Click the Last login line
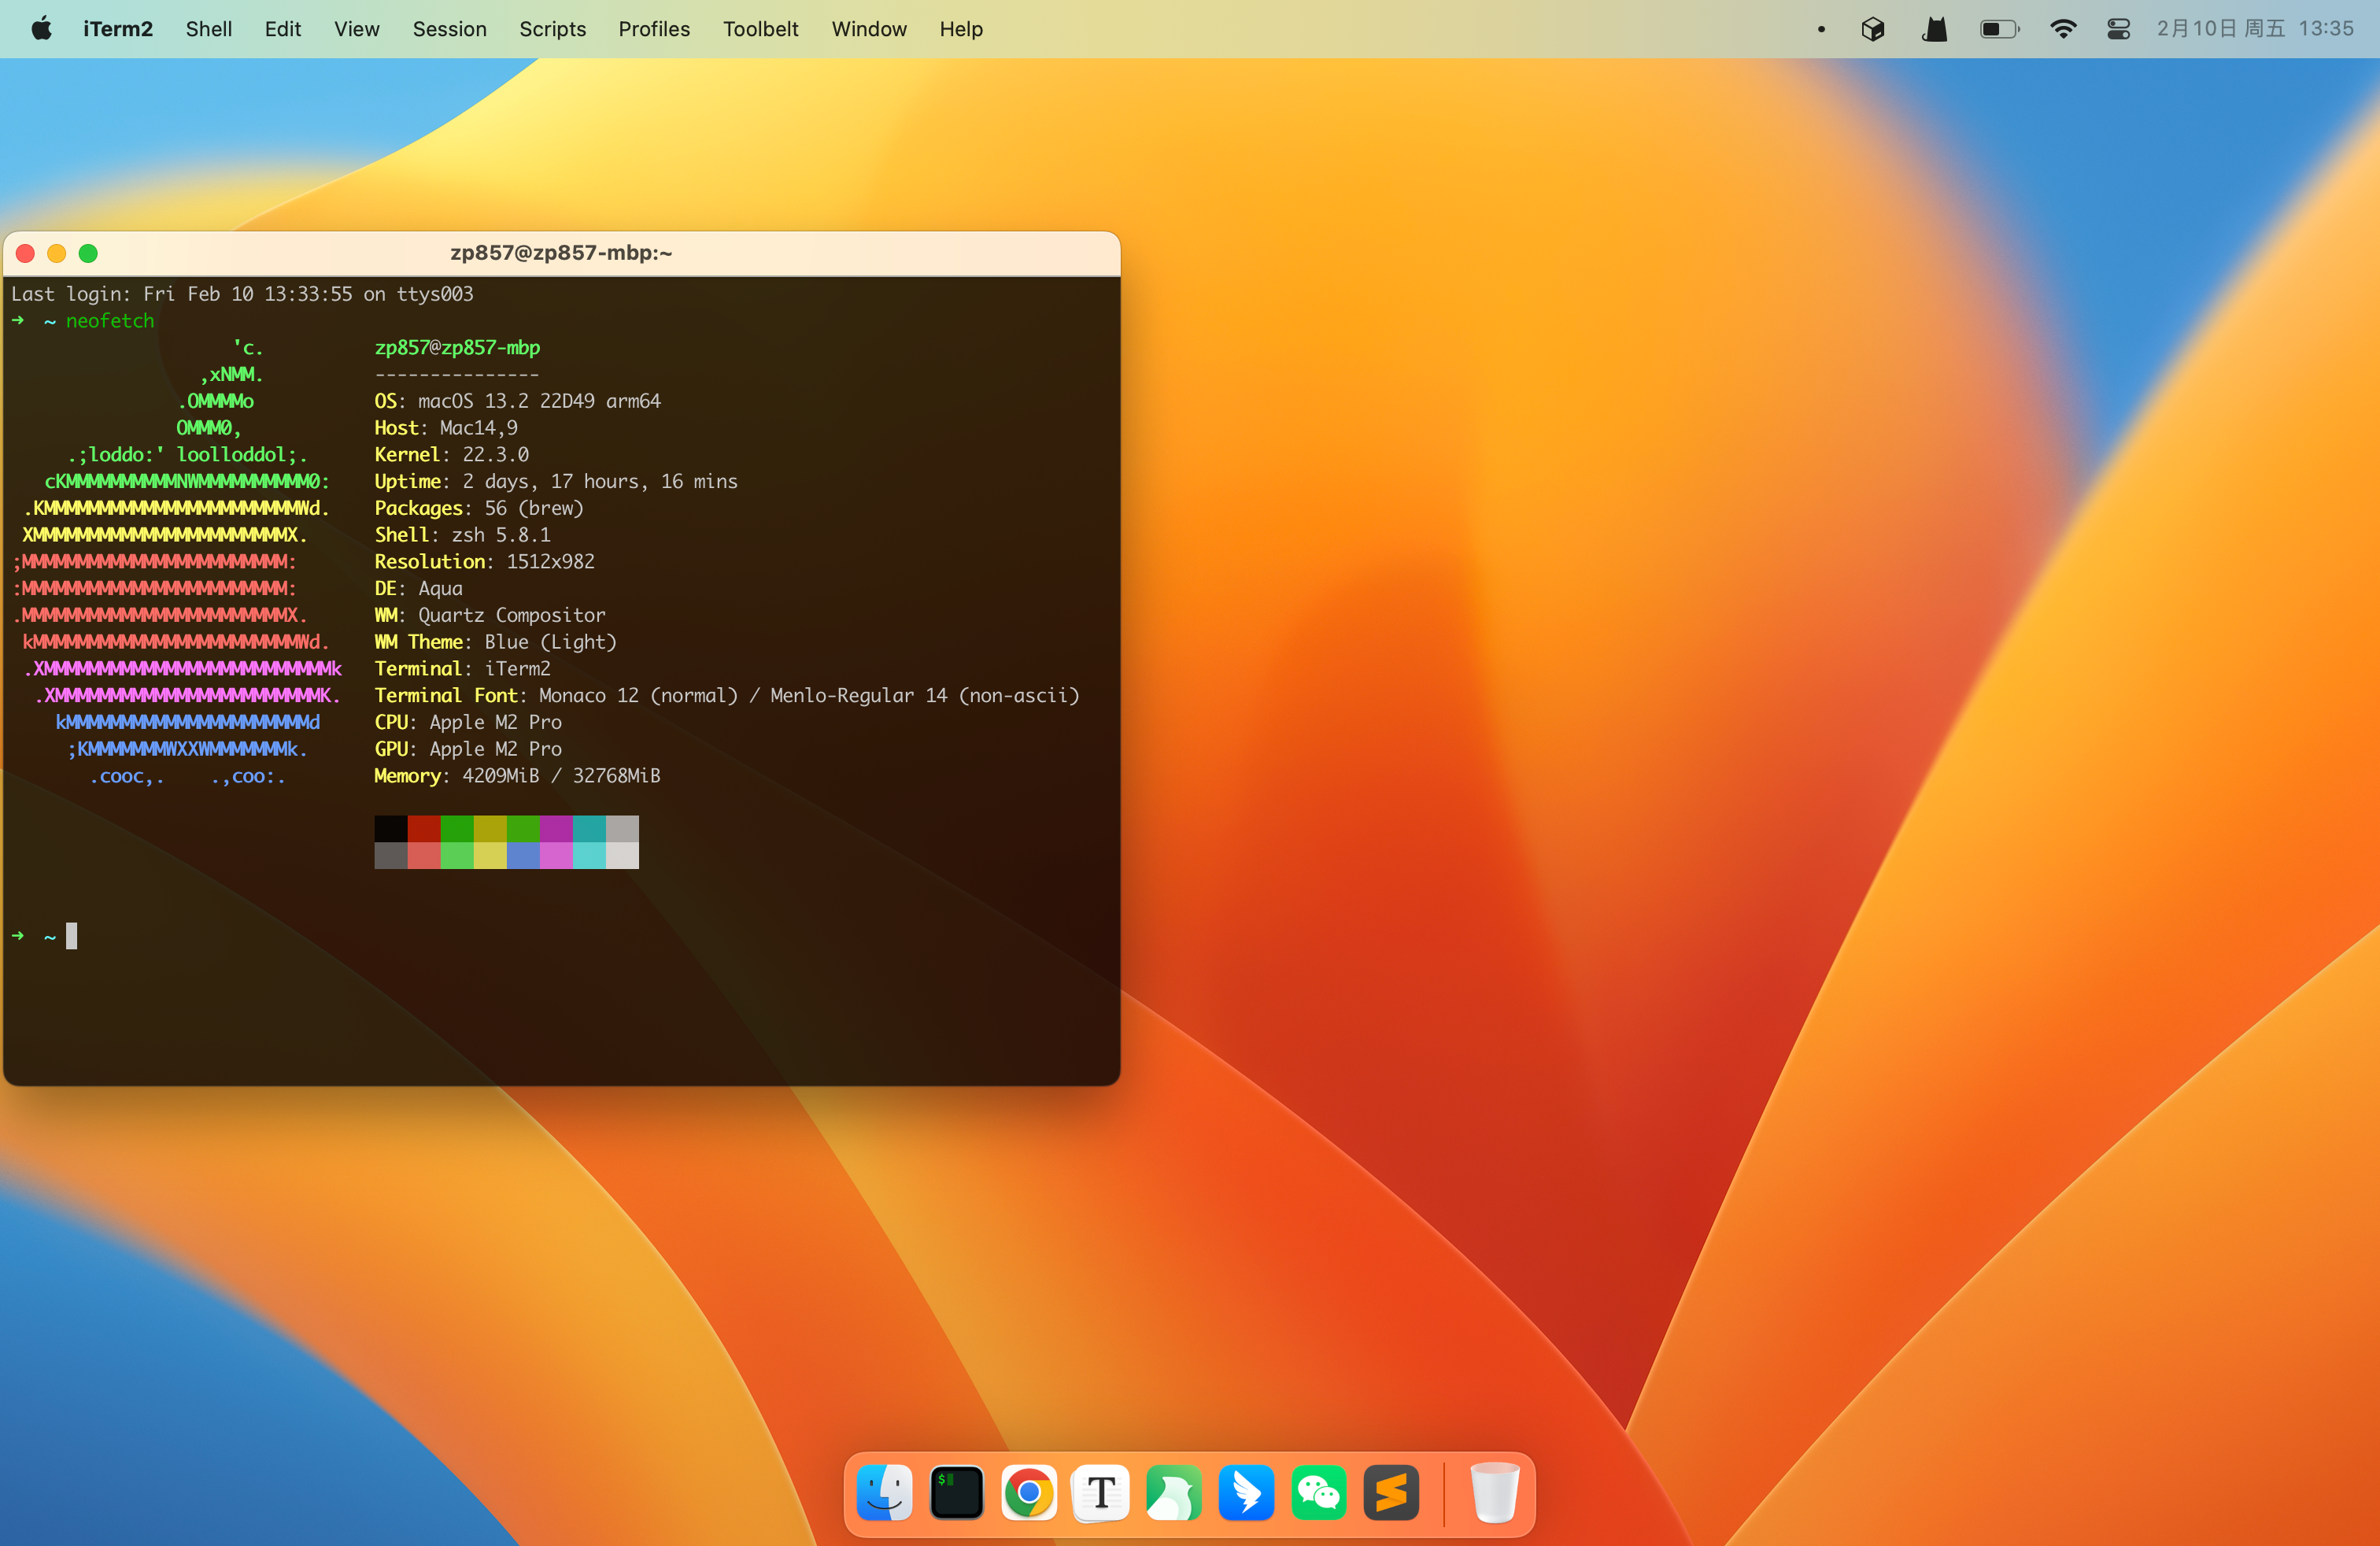This screenshot has width=2380, height=1546. (242, 294)
